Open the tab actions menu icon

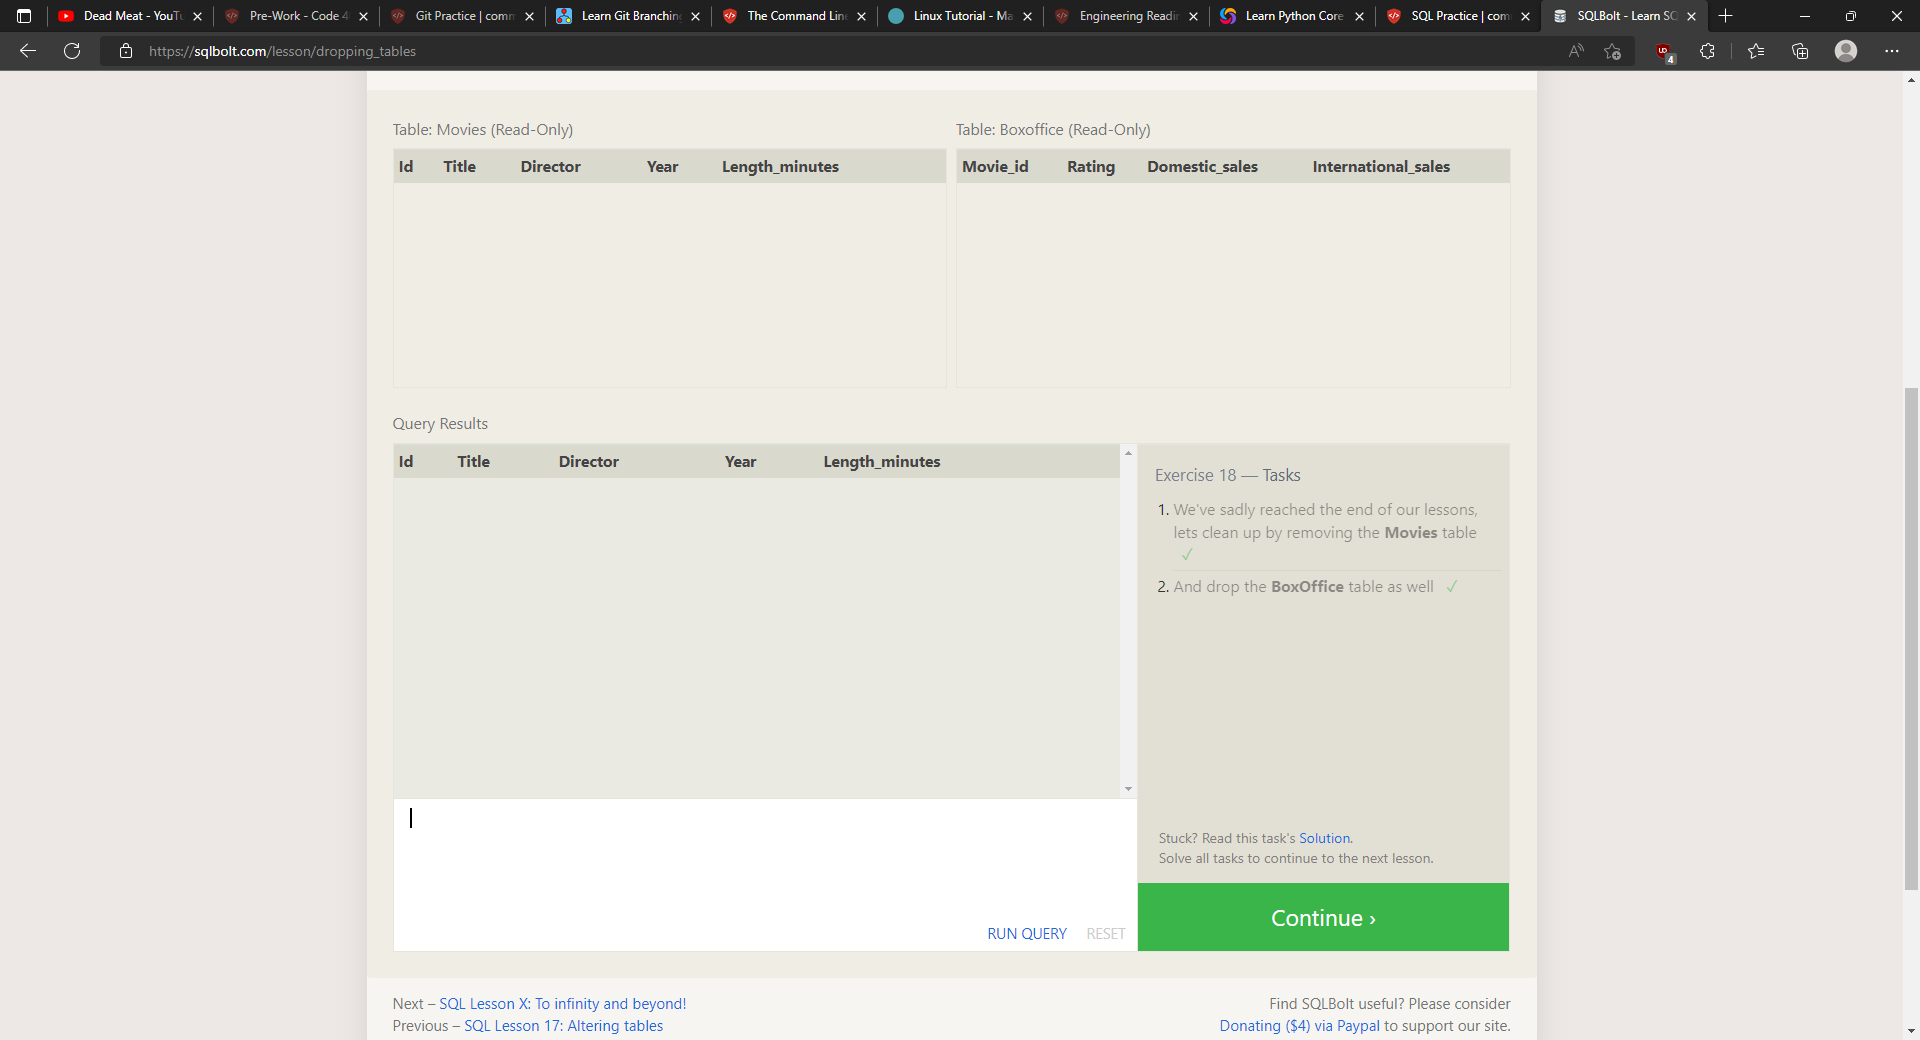(24, 16)
